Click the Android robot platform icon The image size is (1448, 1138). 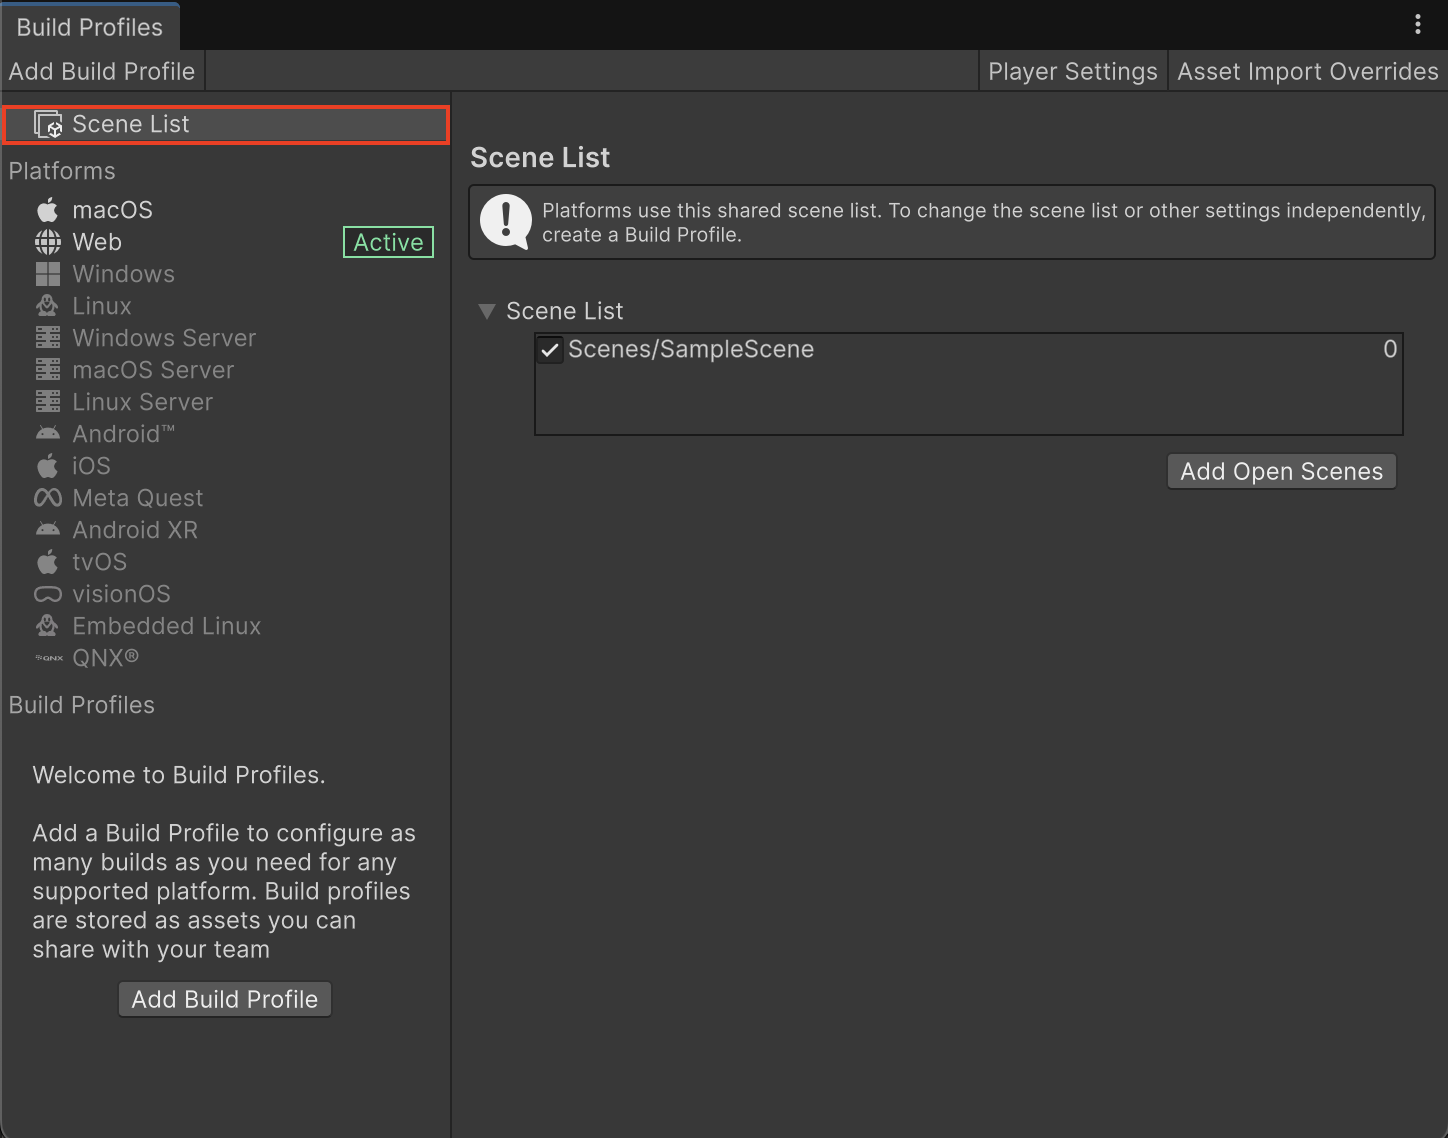pyautogui.click(x=47, y=434)
